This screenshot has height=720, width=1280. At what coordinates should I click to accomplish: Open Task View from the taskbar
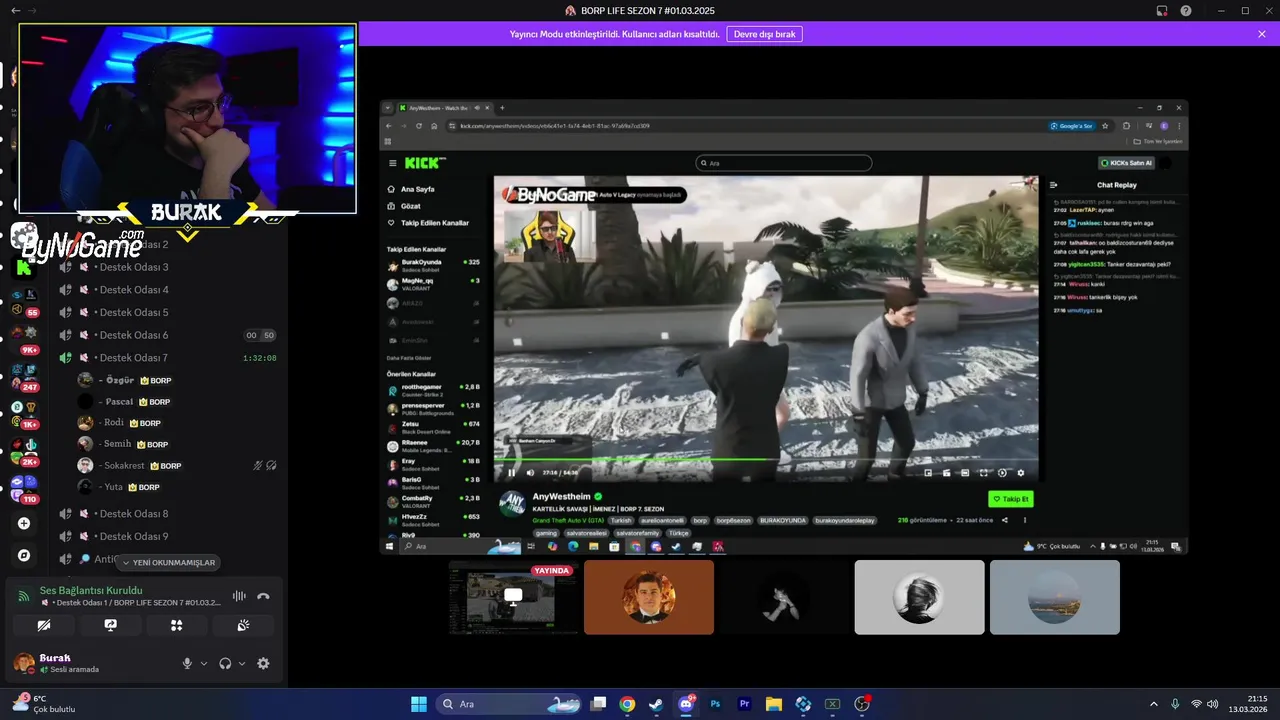pos(598,704)
